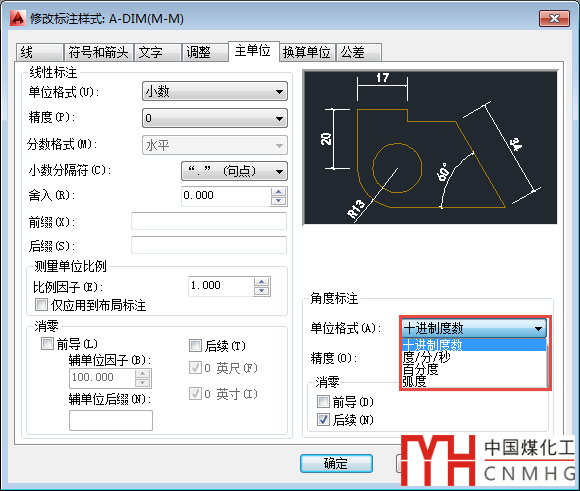Screen dimensions: 580x491
Task: Toggle linear 后续(T) zero suppression checkbox
Action: [195, 346]
